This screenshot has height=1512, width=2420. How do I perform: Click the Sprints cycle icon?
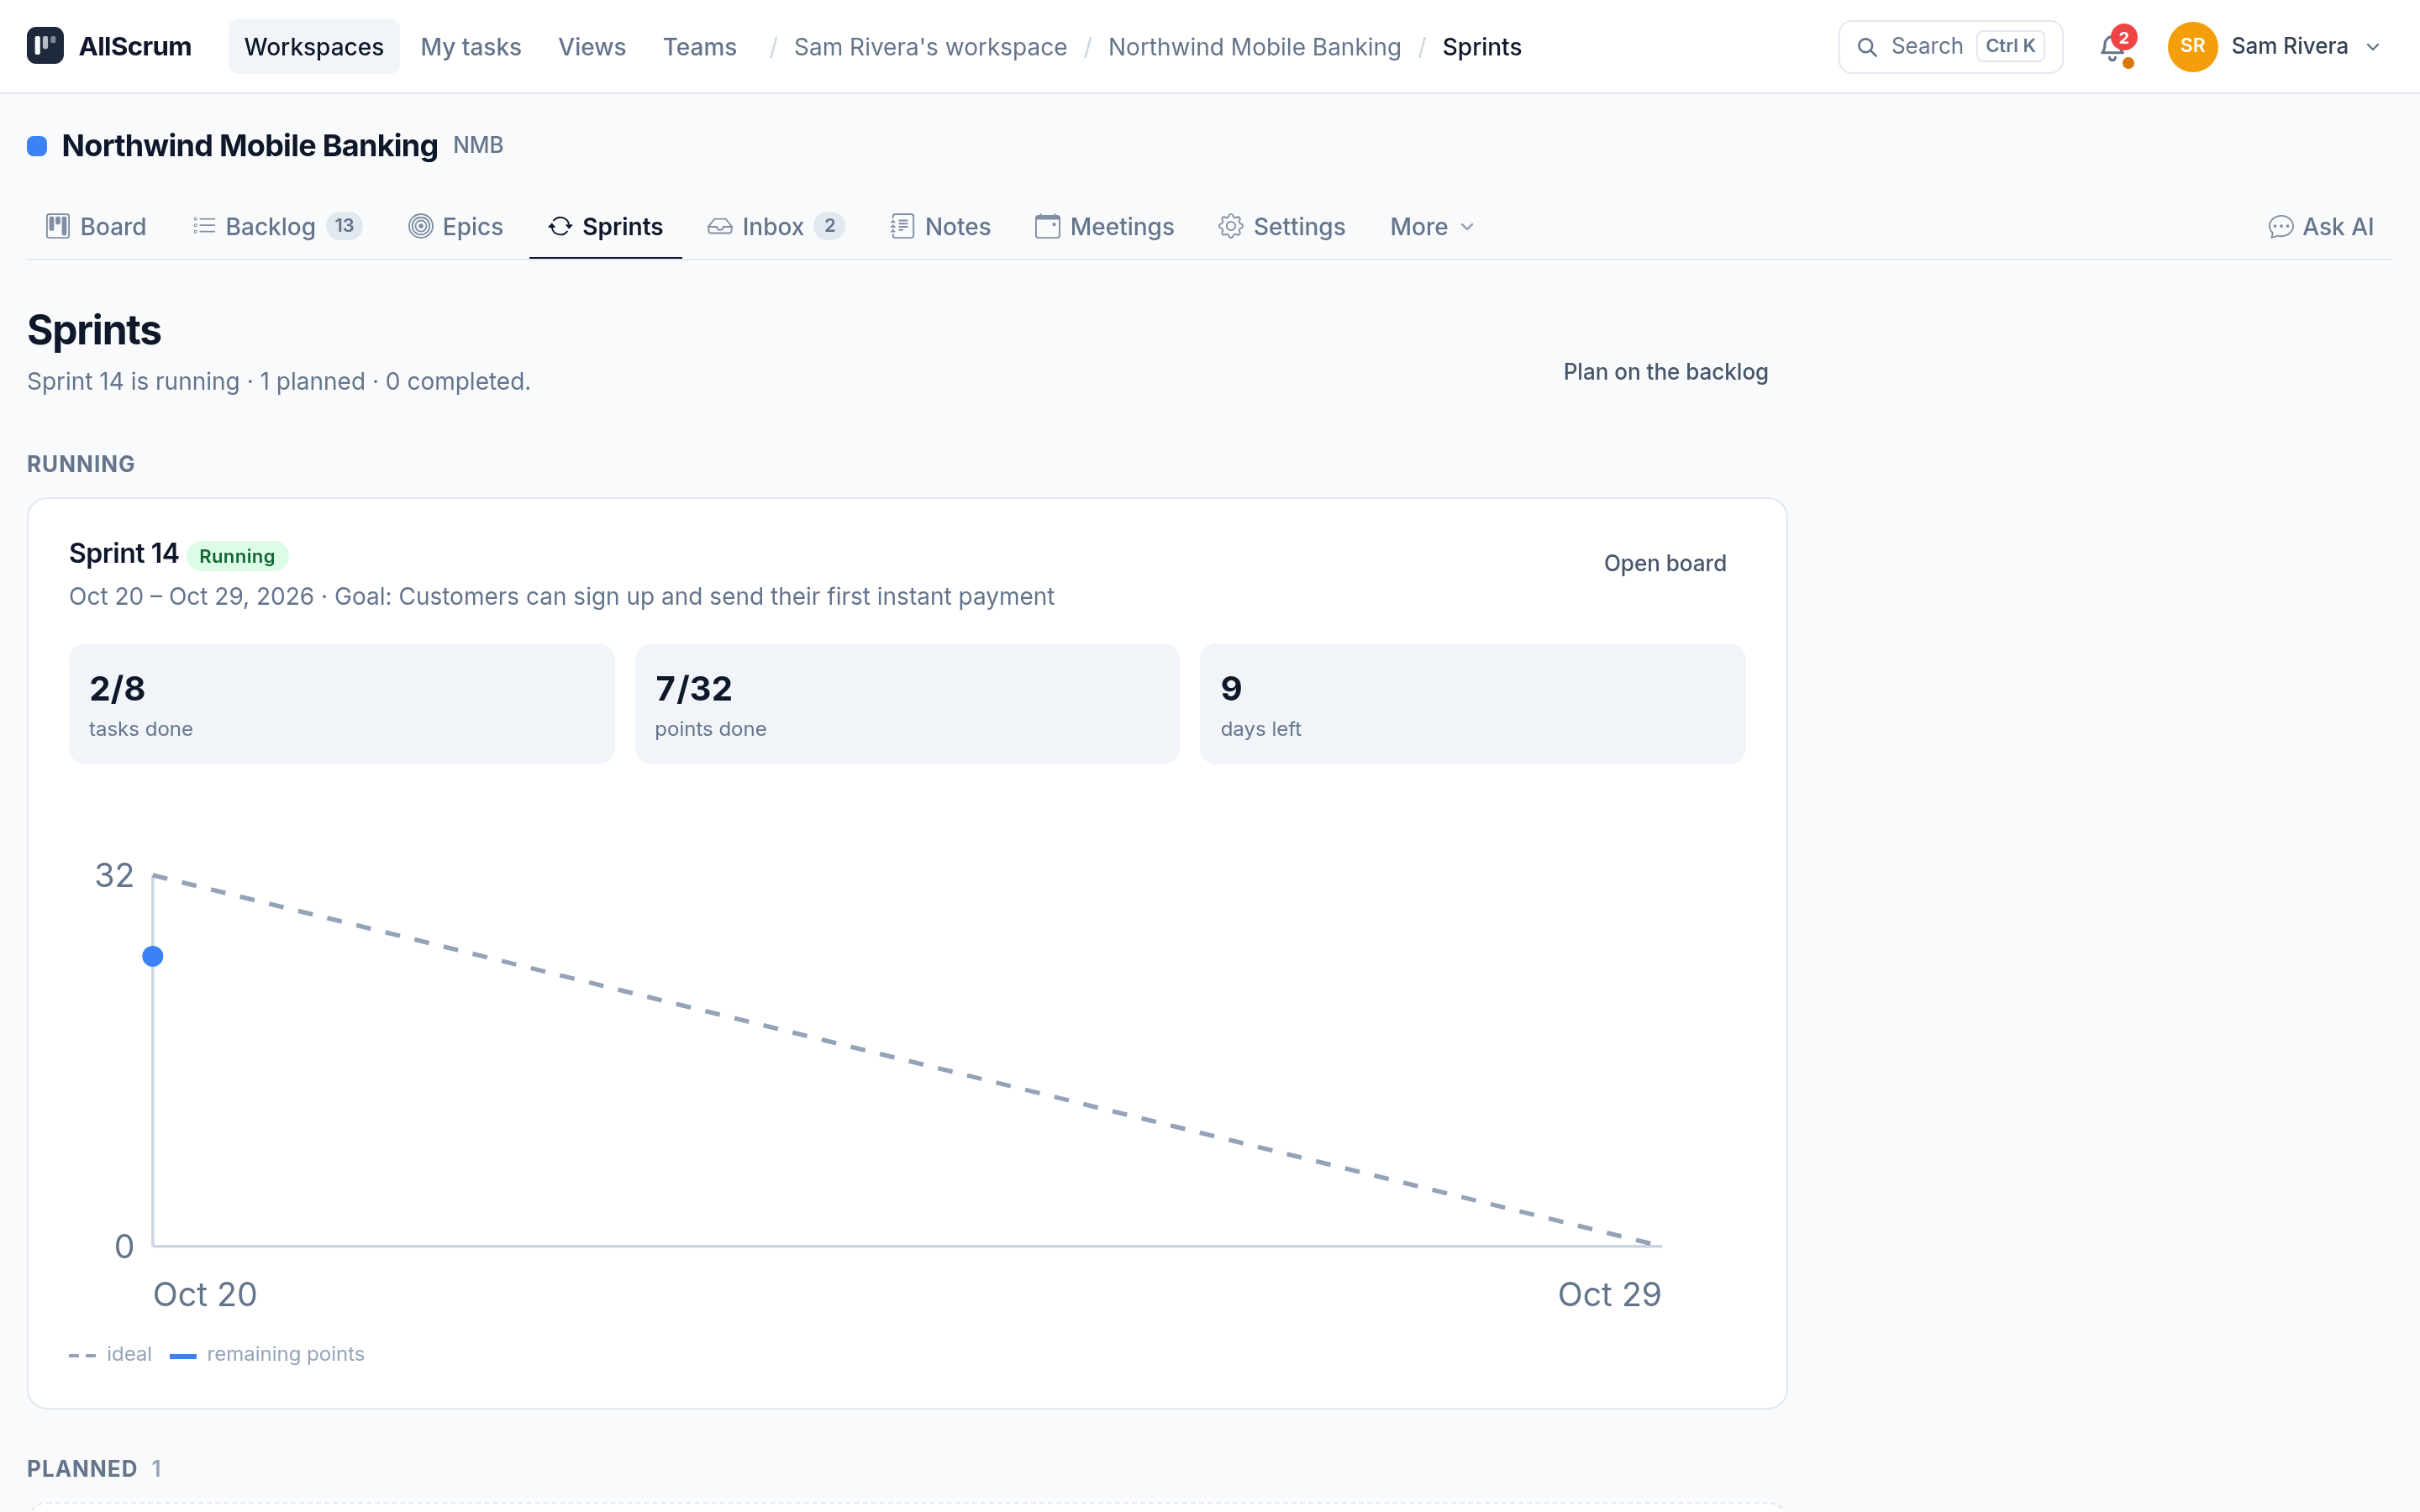pyautogui.click(x=560, y=226)
